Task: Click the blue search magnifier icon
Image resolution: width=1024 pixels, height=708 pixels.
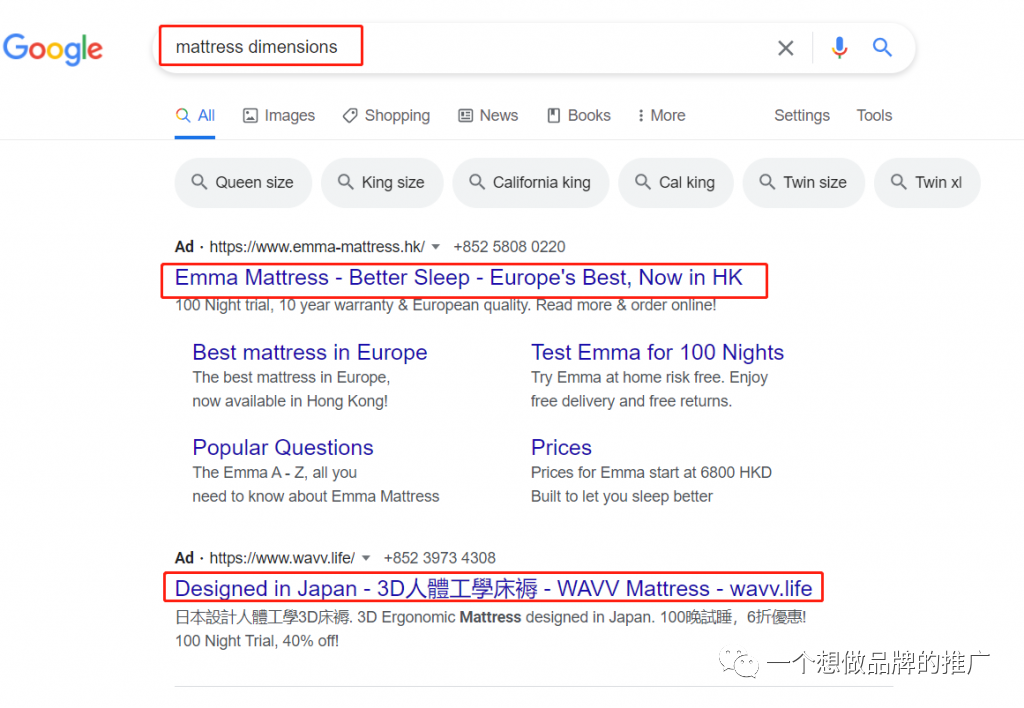Action: pos(882,47)
